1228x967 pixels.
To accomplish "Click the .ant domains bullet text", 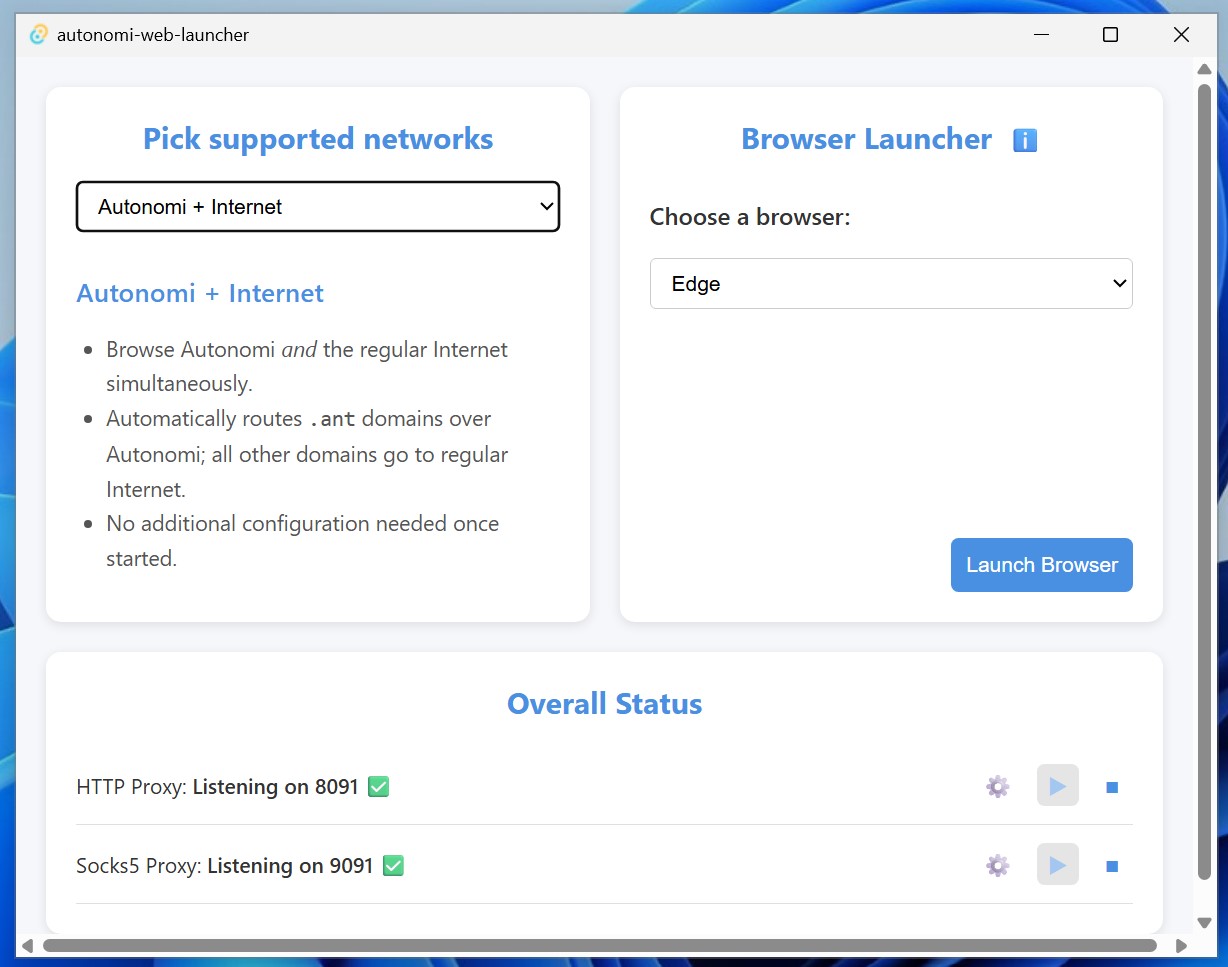I will click(307, 454).
